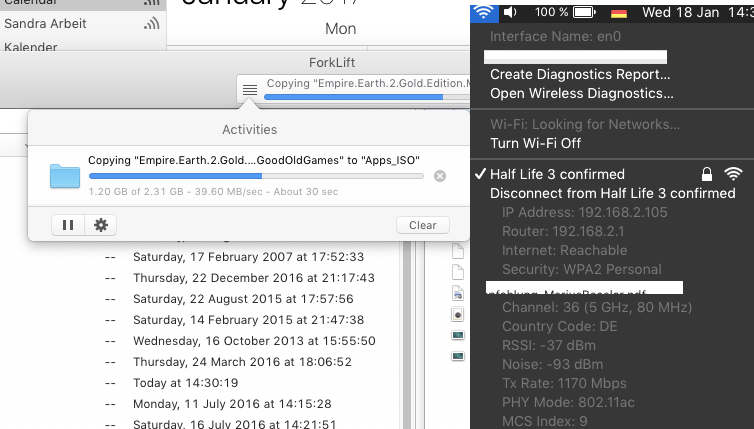This screenshot has width=754, height=429.
Task: Click the Tx Rate: 1170 Mbps entry
Action: click(x=565, y=383)
